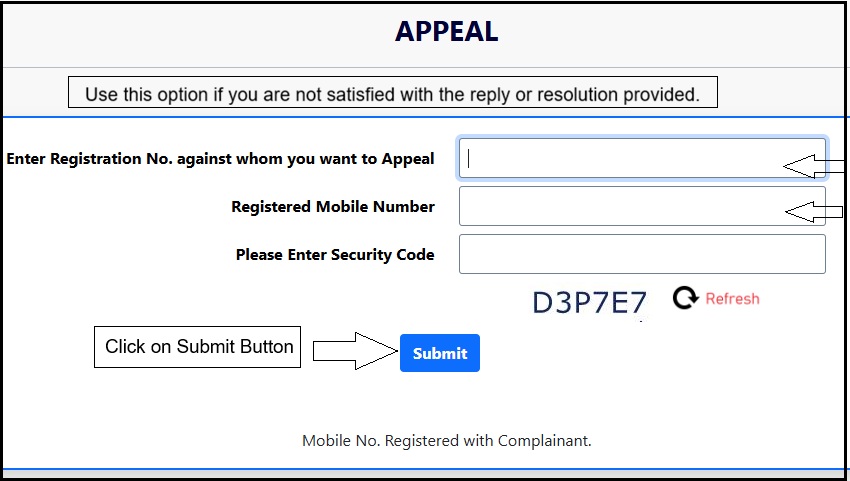Select the Security Code text field
The image size is (850, 481).
[642, 254]
